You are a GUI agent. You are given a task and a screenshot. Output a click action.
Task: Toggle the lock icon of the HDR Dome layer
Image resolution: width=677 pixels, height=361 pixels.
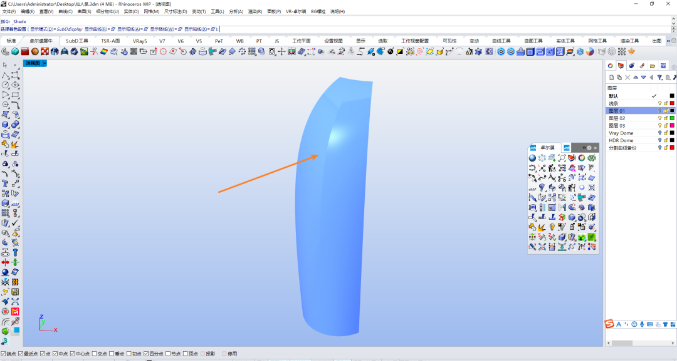[666, 140]
